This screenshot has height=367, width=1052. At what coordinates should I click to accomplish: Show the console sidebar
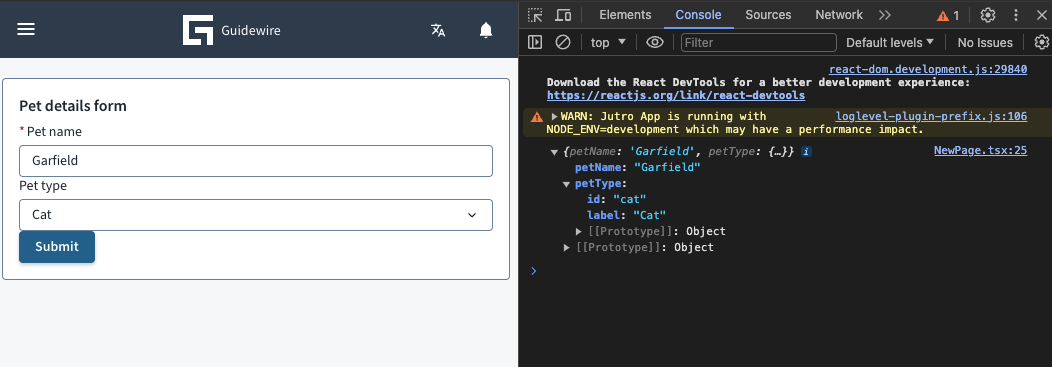535,42
